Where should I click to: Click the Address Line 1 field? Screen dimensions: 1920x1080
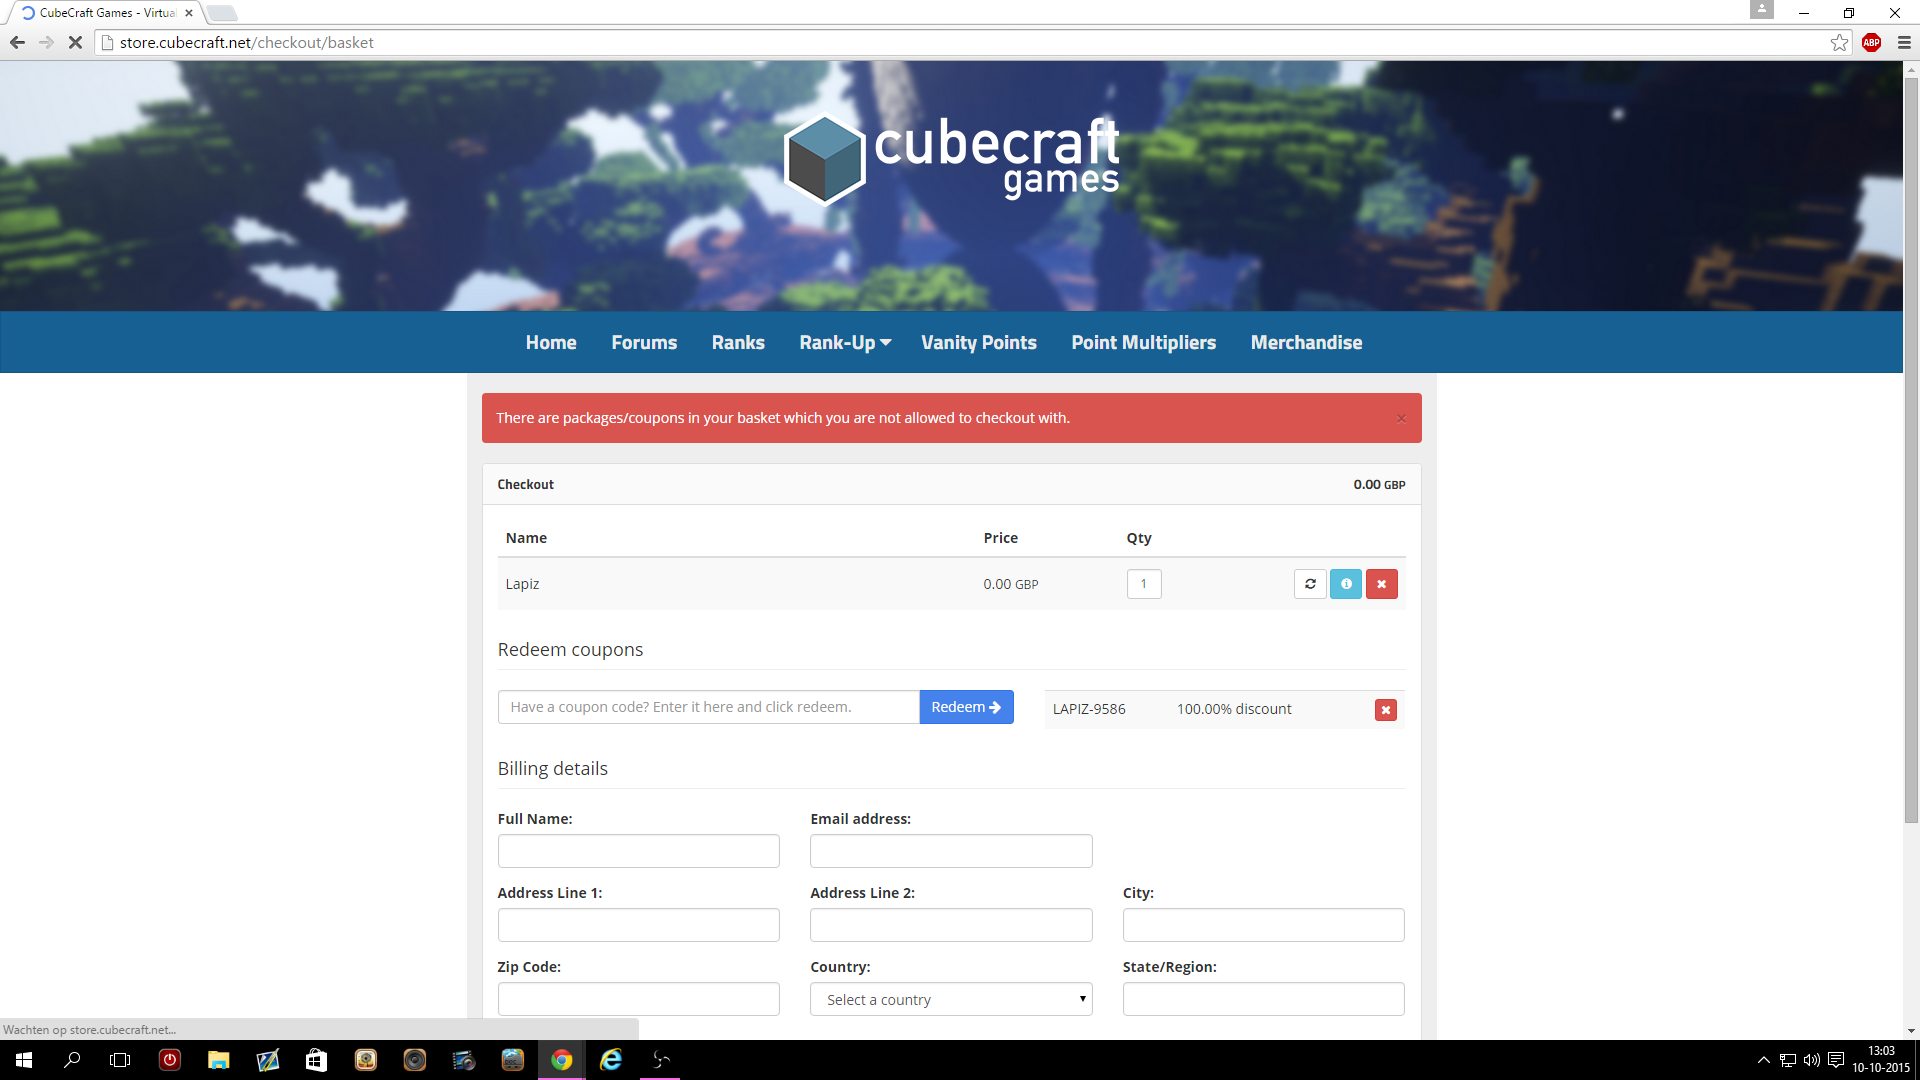639,925
